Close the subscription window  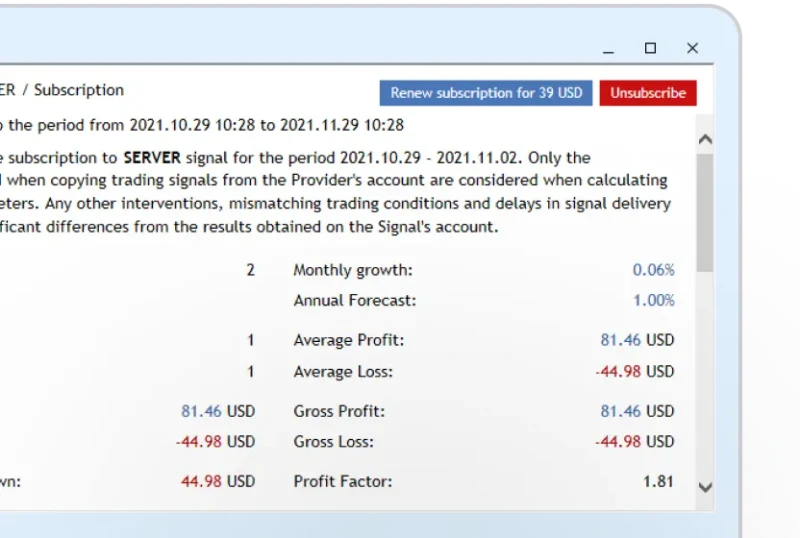coord(692,48)
